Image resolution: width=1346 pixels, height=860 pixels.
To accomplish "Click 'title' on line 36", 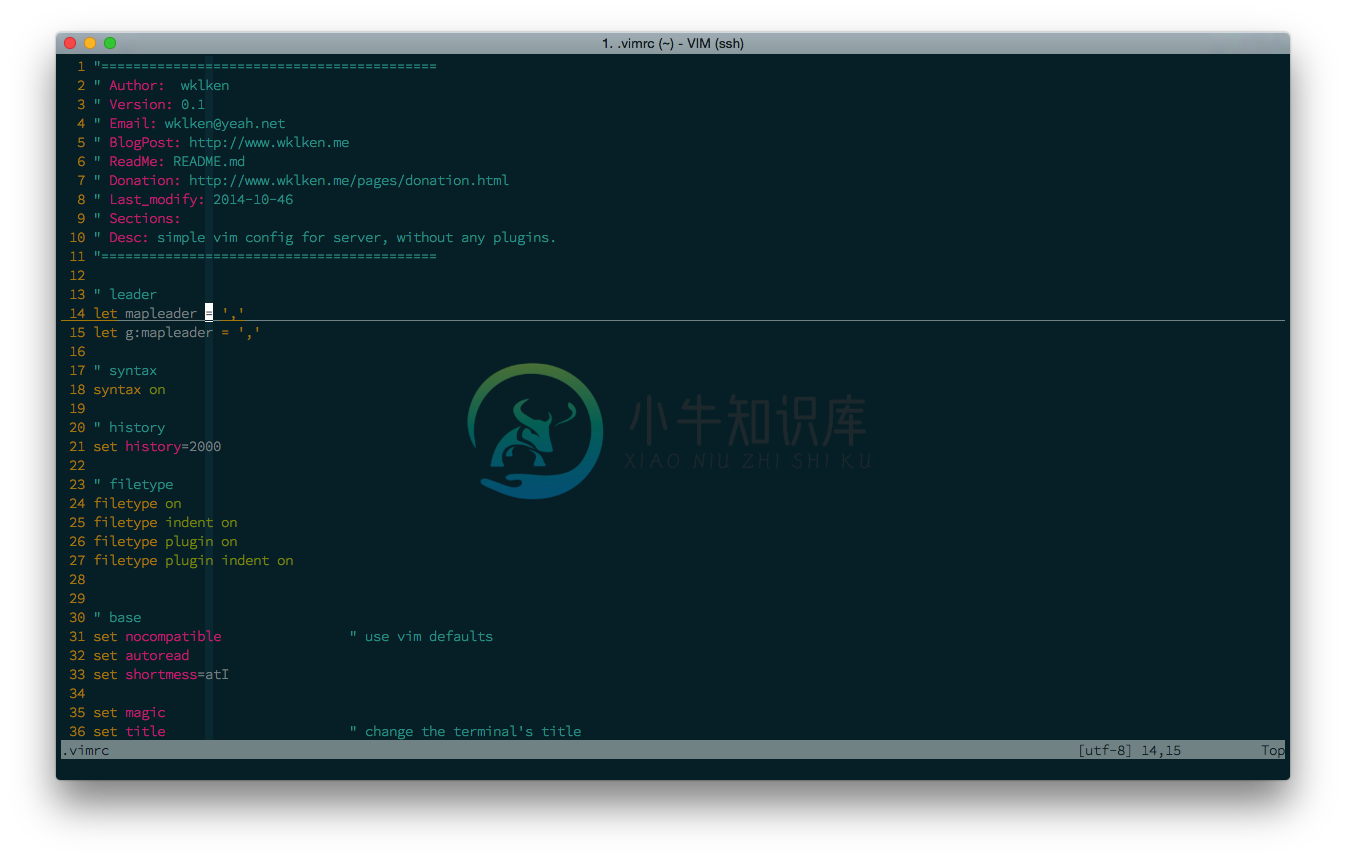I will coord(145,731).
